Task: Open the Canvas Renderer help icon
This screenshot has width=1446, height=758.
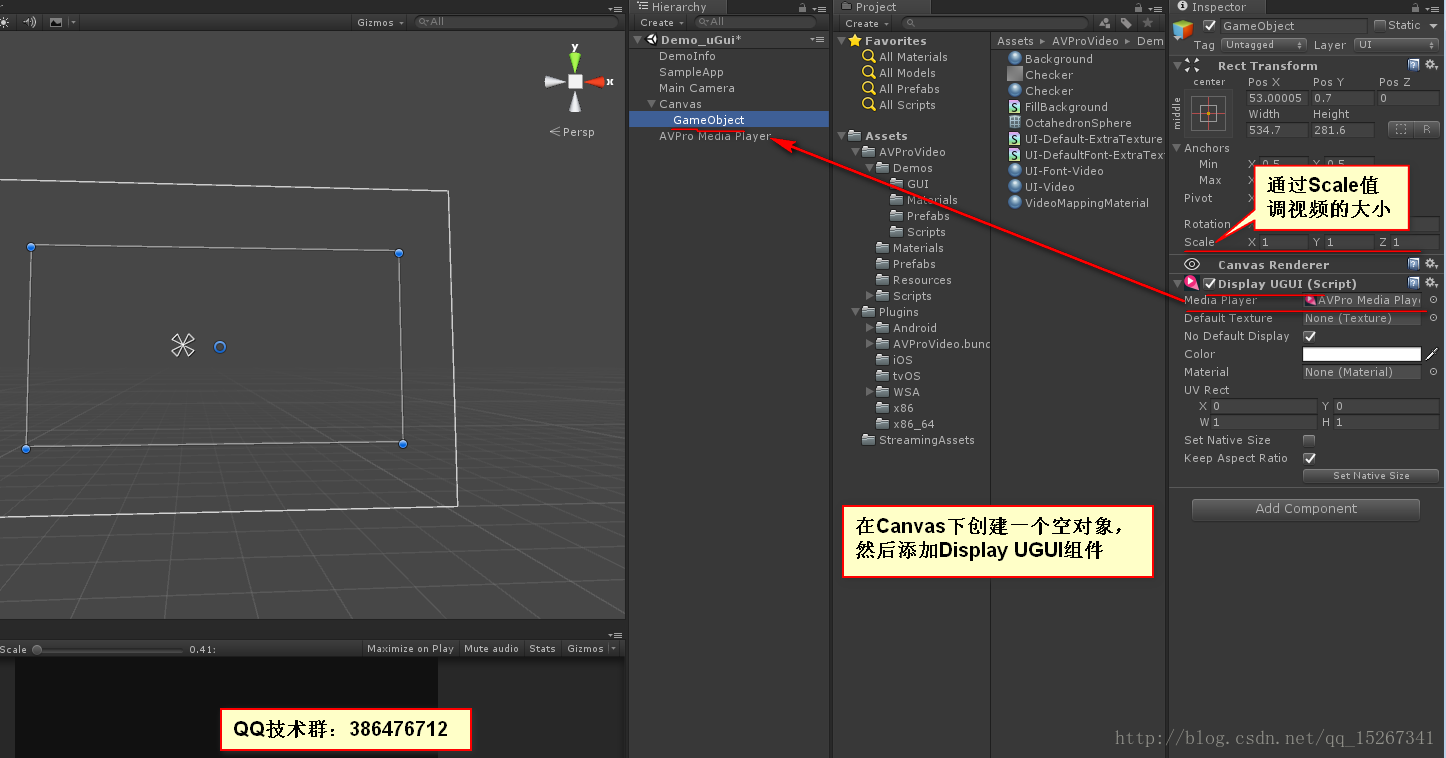Action: coord(1414,264)
